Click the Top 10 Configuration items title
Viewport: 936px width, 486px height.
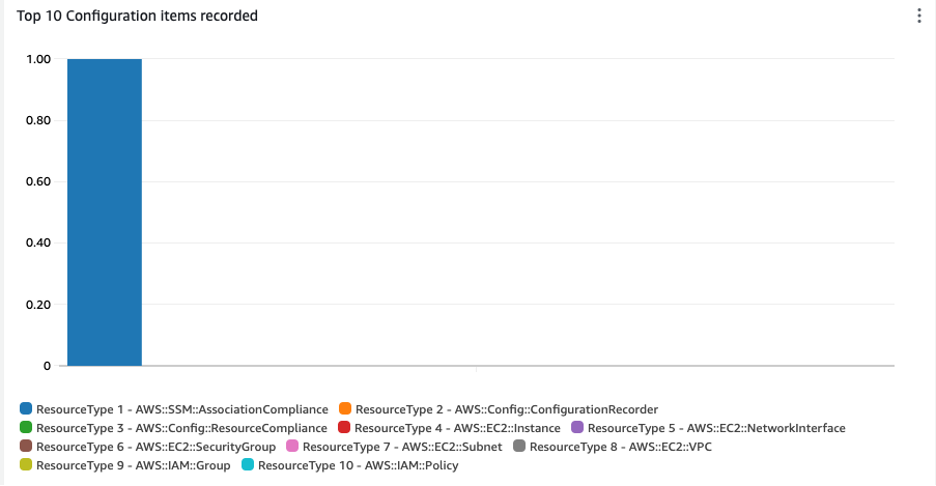point(137,16)
